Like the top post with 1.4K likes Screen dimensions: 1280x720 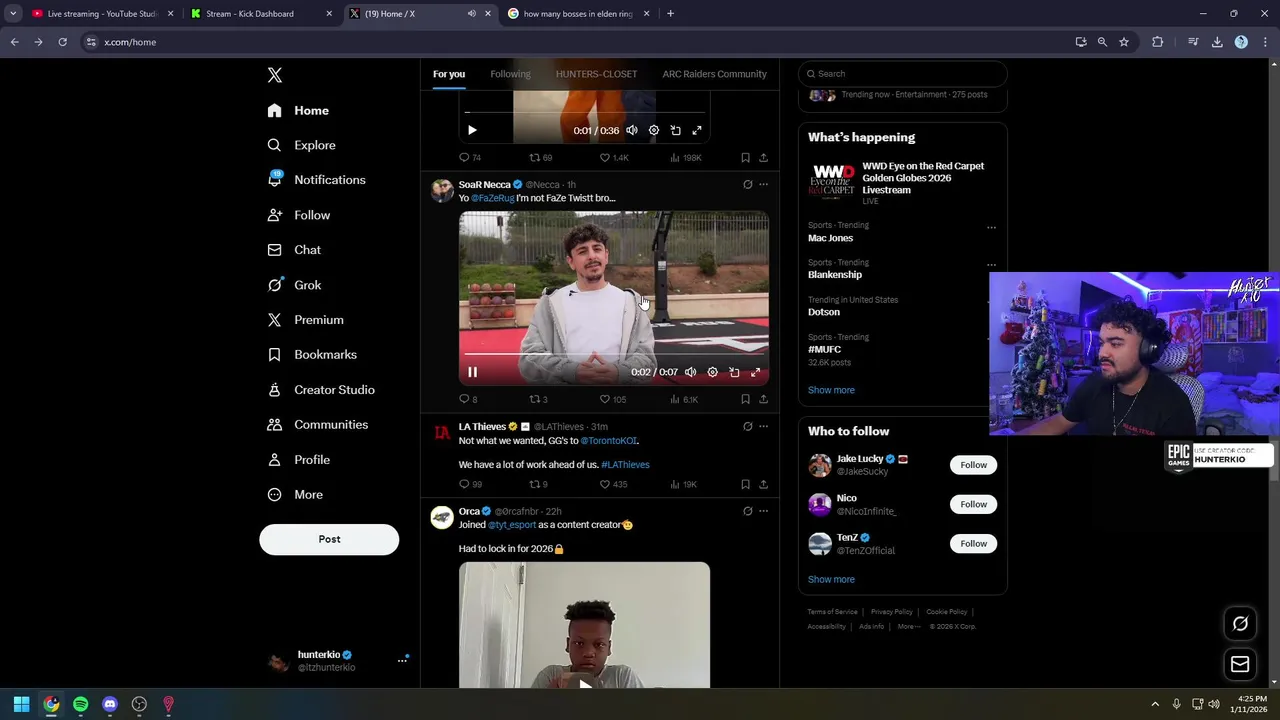point(613,157)
